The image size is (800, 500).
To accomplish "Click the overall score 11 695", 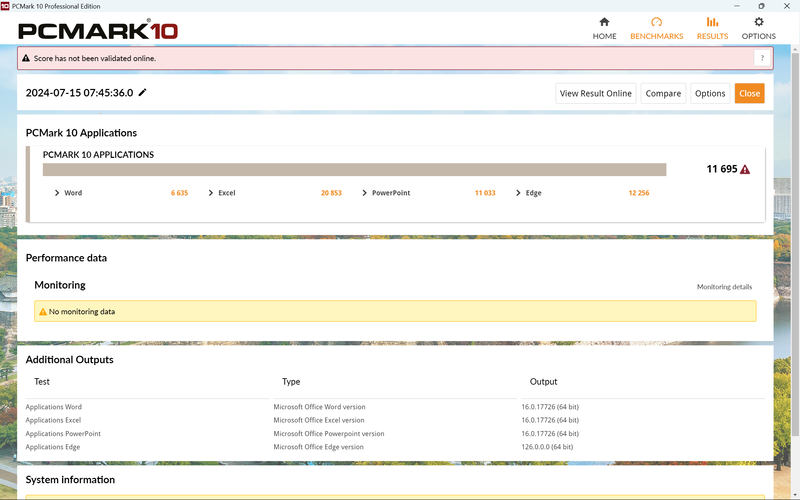I will tap(721, 169).
